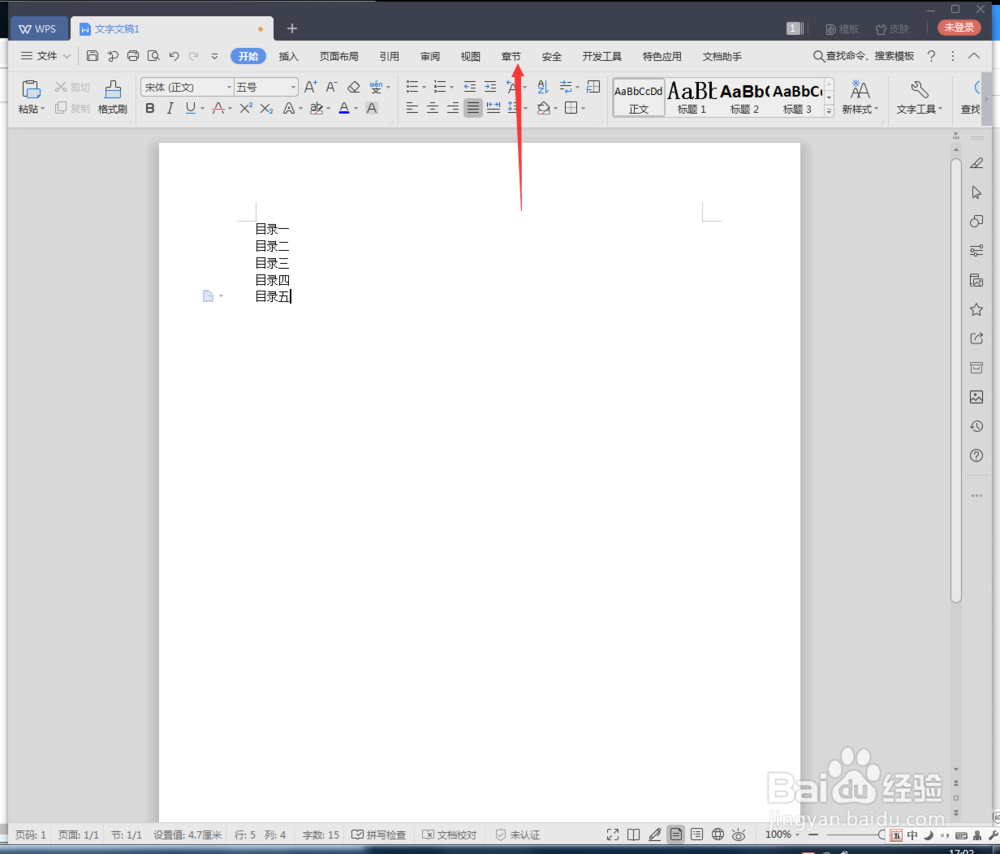This screenshot has height=854, width=1000.
Task: Toggle character shading (A) button
Action: click(372, 108)
